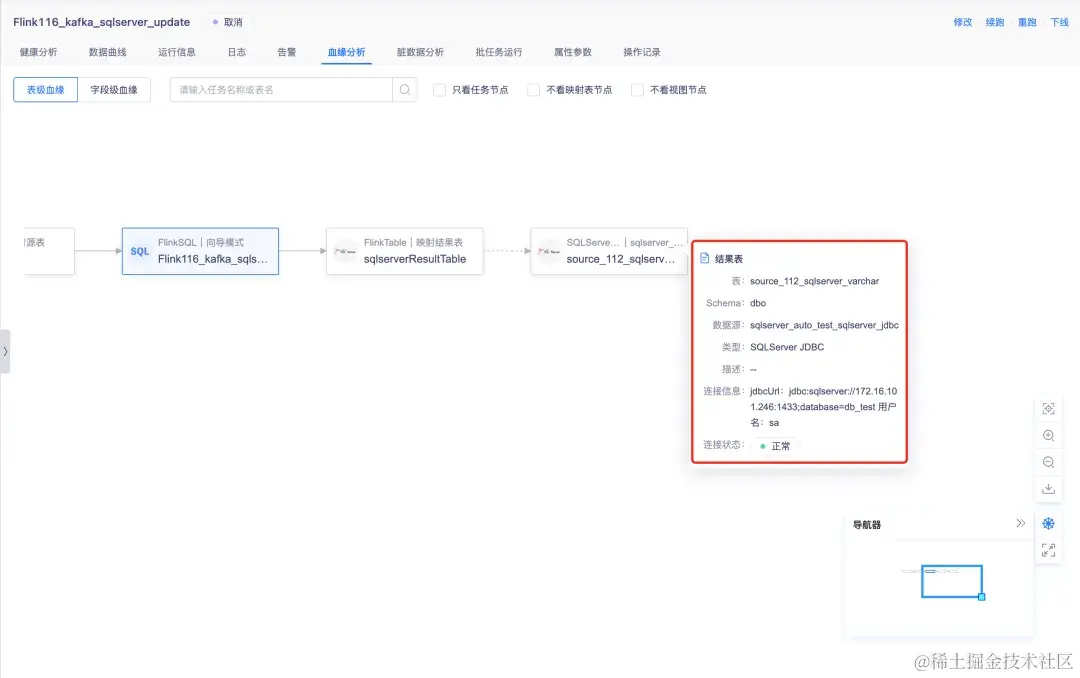The height and width of the screenshot is (678, 1080).
Task: Switch to 字段级血缘 view
Action: (x=114, y=90)
